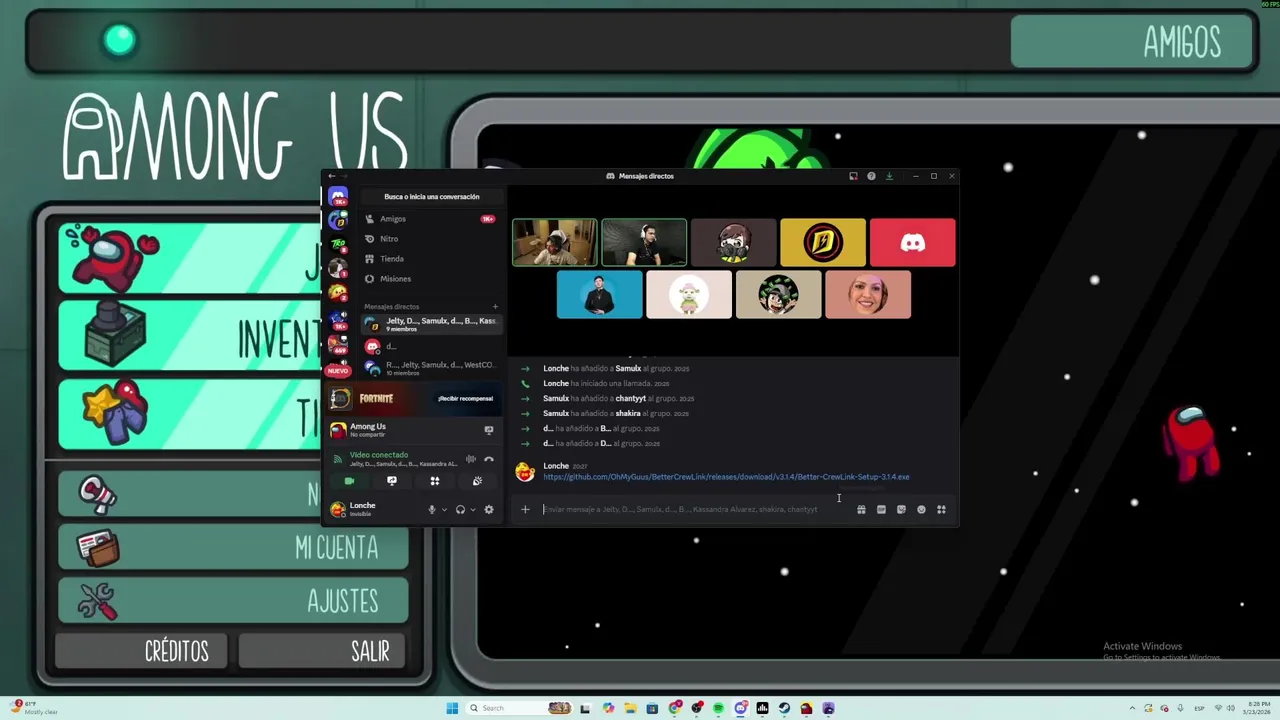1280x720 pixels.
Task: Expand headphone output options arrow
Action: tap(473, 510)
